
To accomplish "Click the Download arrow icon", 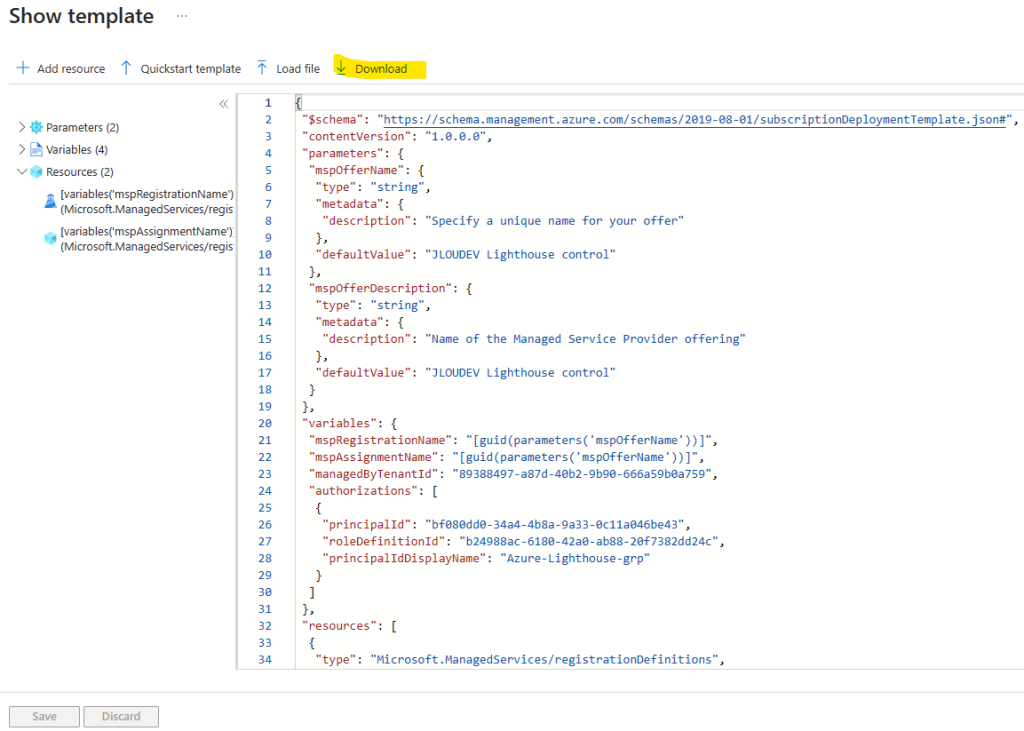I will (341, 67).
